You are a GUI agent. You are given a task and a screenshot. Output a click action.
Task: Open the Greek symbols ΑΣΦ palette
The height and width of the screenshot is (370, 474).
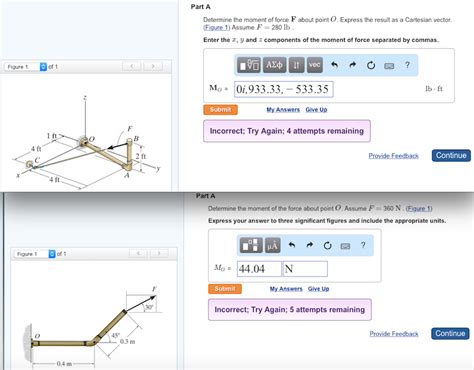[x=274, y=65]
